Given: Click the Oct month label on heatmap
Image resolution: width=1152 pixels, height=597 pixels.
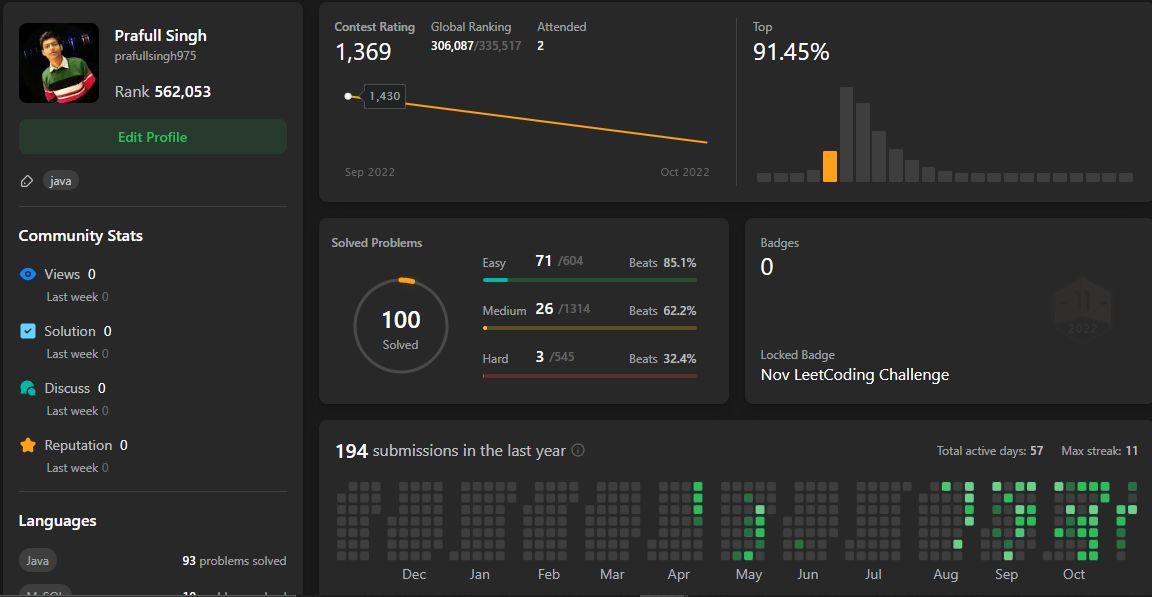Looking at the screenshot, I should pos(1073,574).
